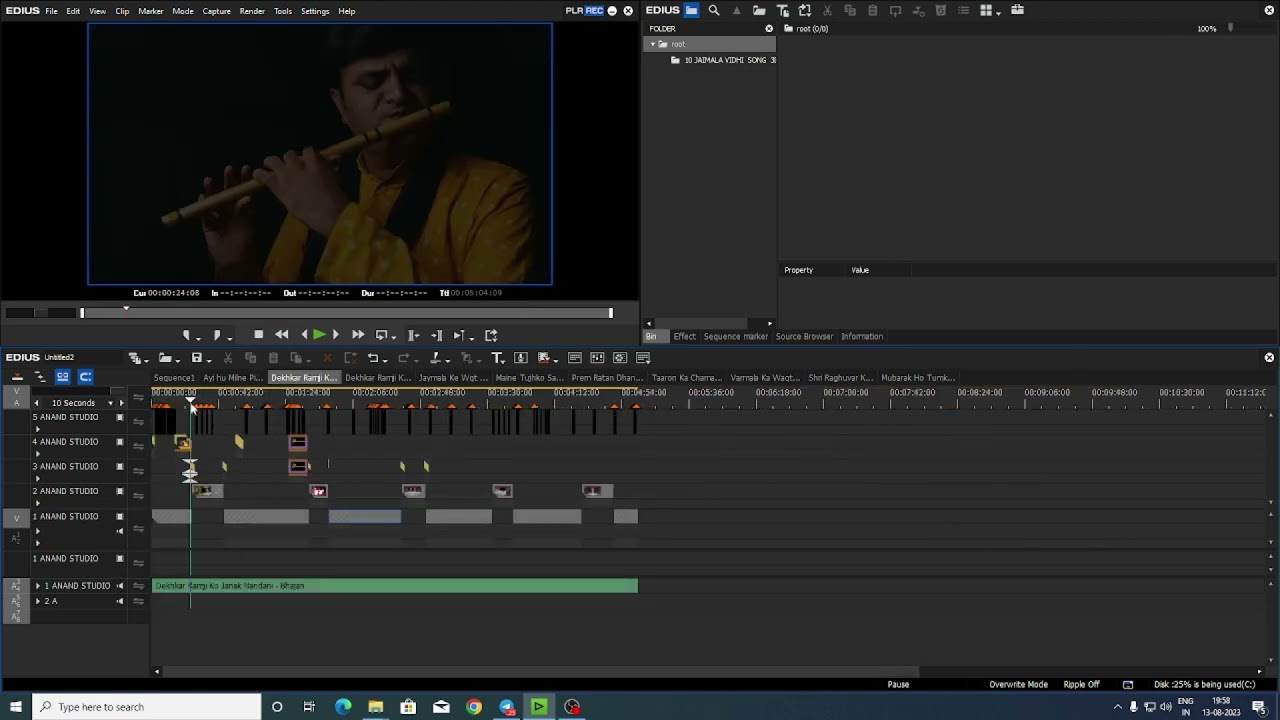Switch to Ayi hu Milne Pi... tab

[233, 378]
